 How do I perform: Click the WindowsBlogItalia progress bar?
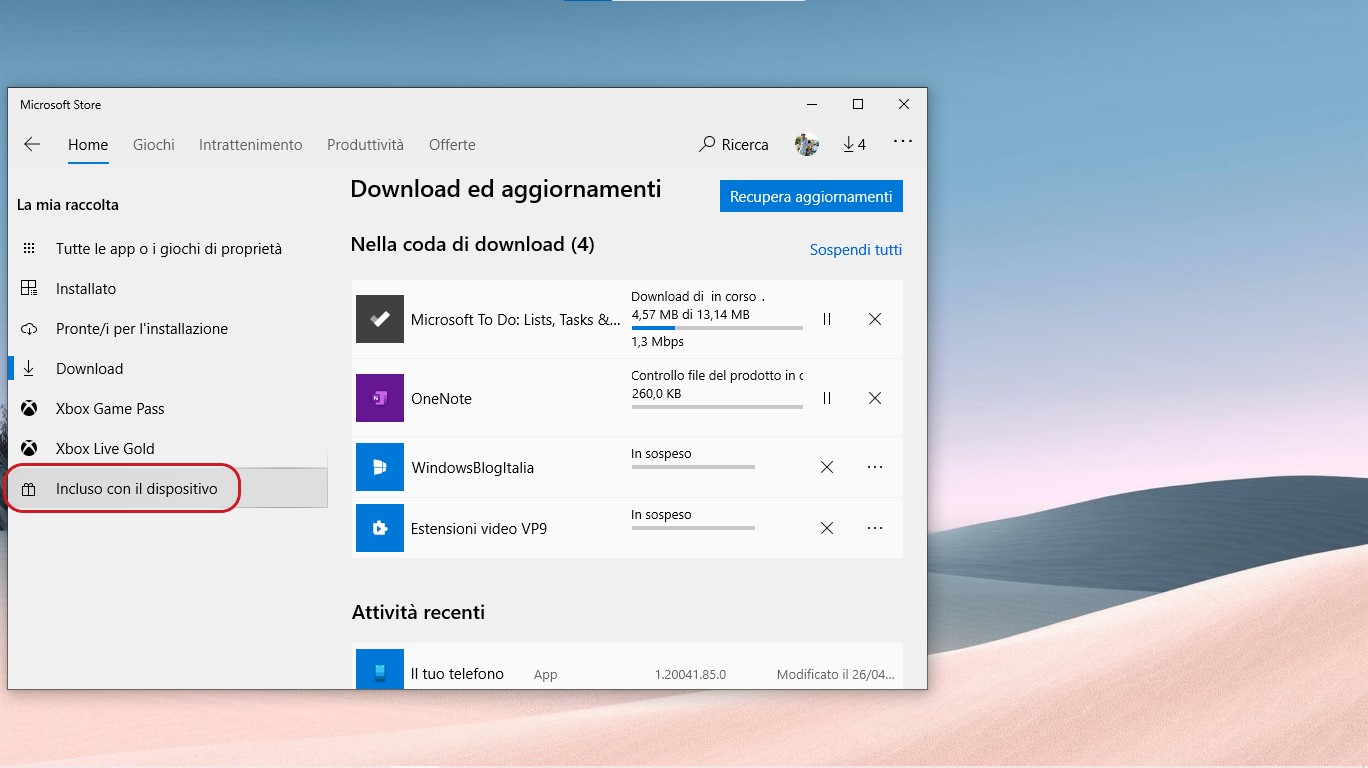693,466
